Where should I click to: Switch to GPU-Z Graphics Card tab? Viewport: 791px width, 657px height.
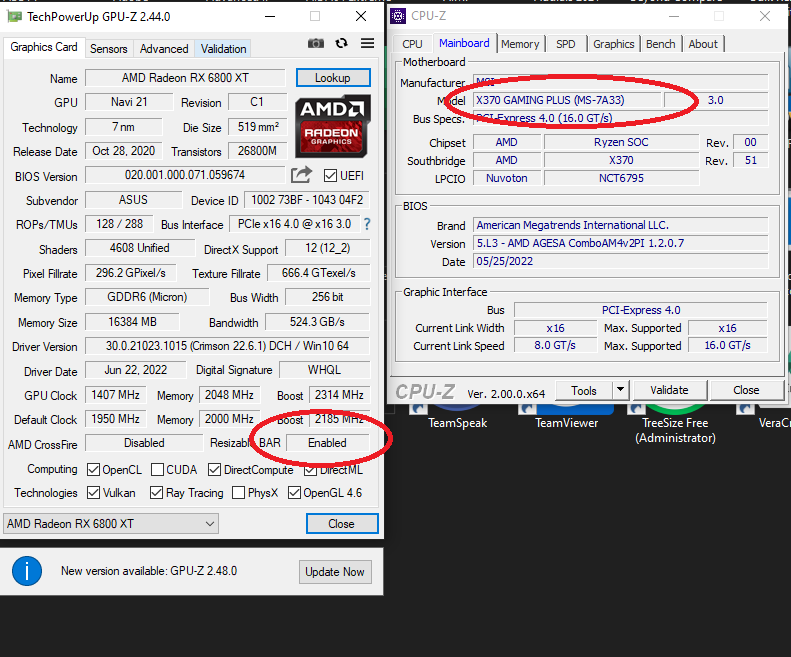(44, 47)
